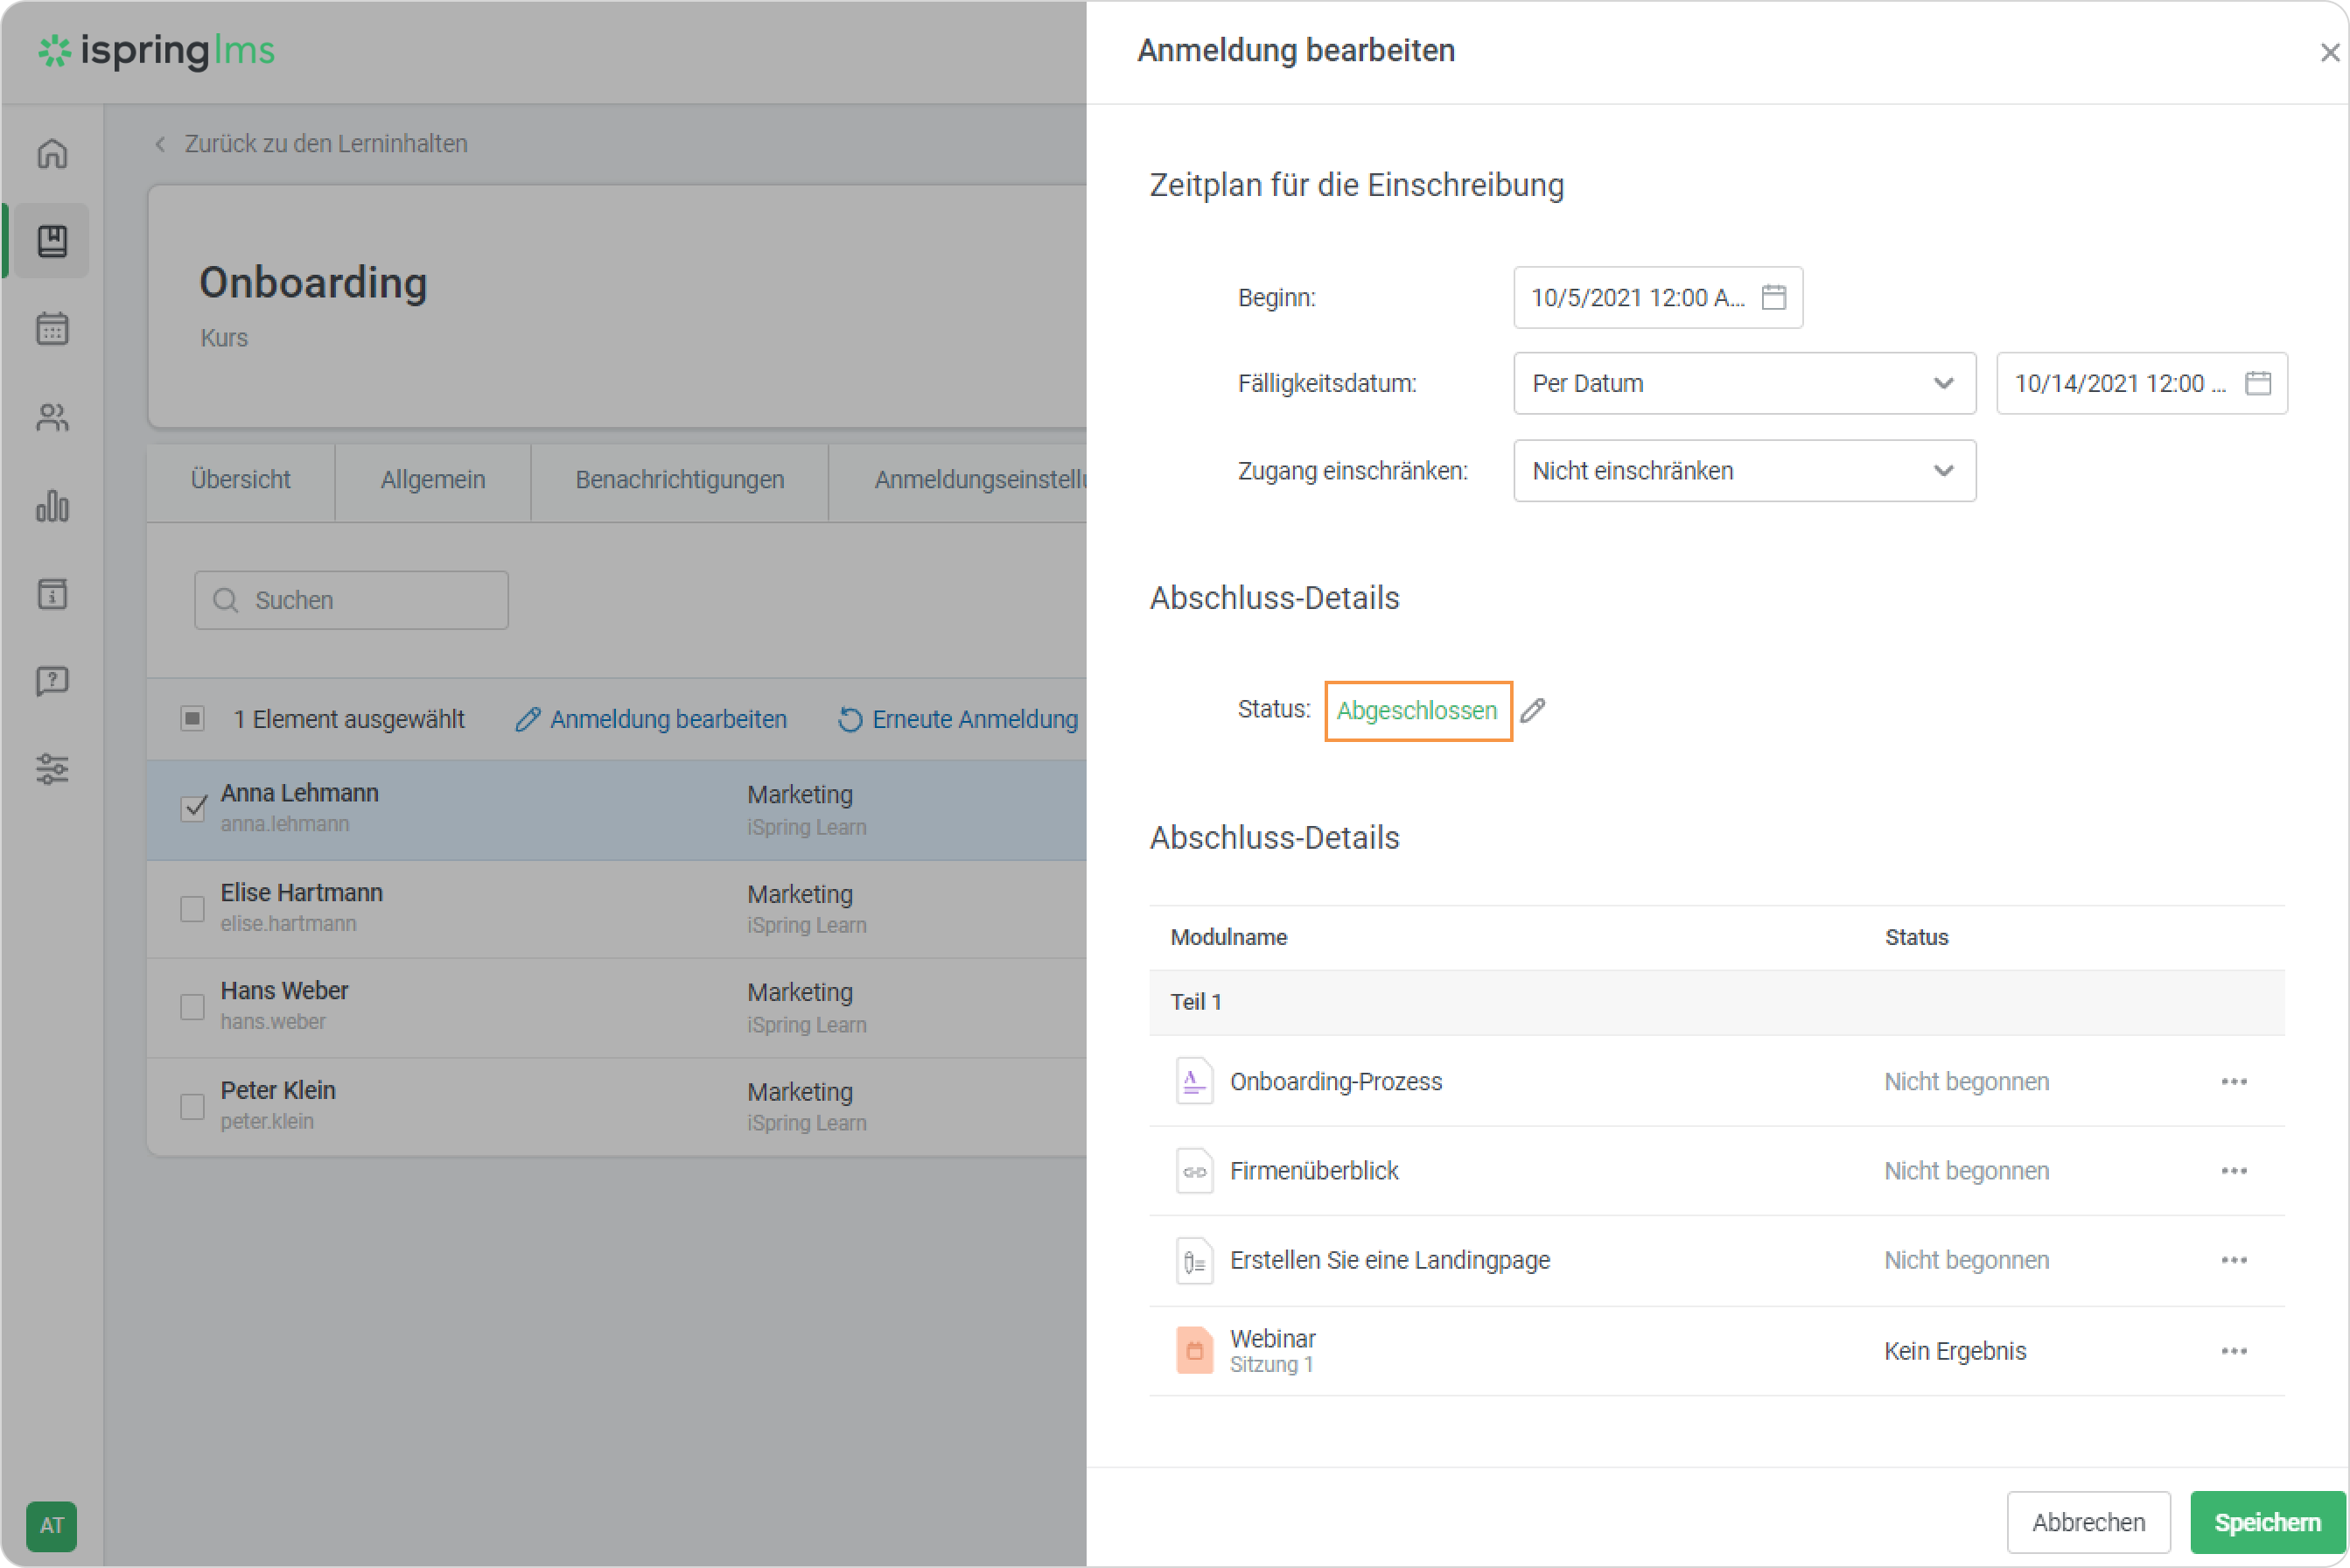
Task: Open the reports bar chart icon
Action: pos(52,506)
